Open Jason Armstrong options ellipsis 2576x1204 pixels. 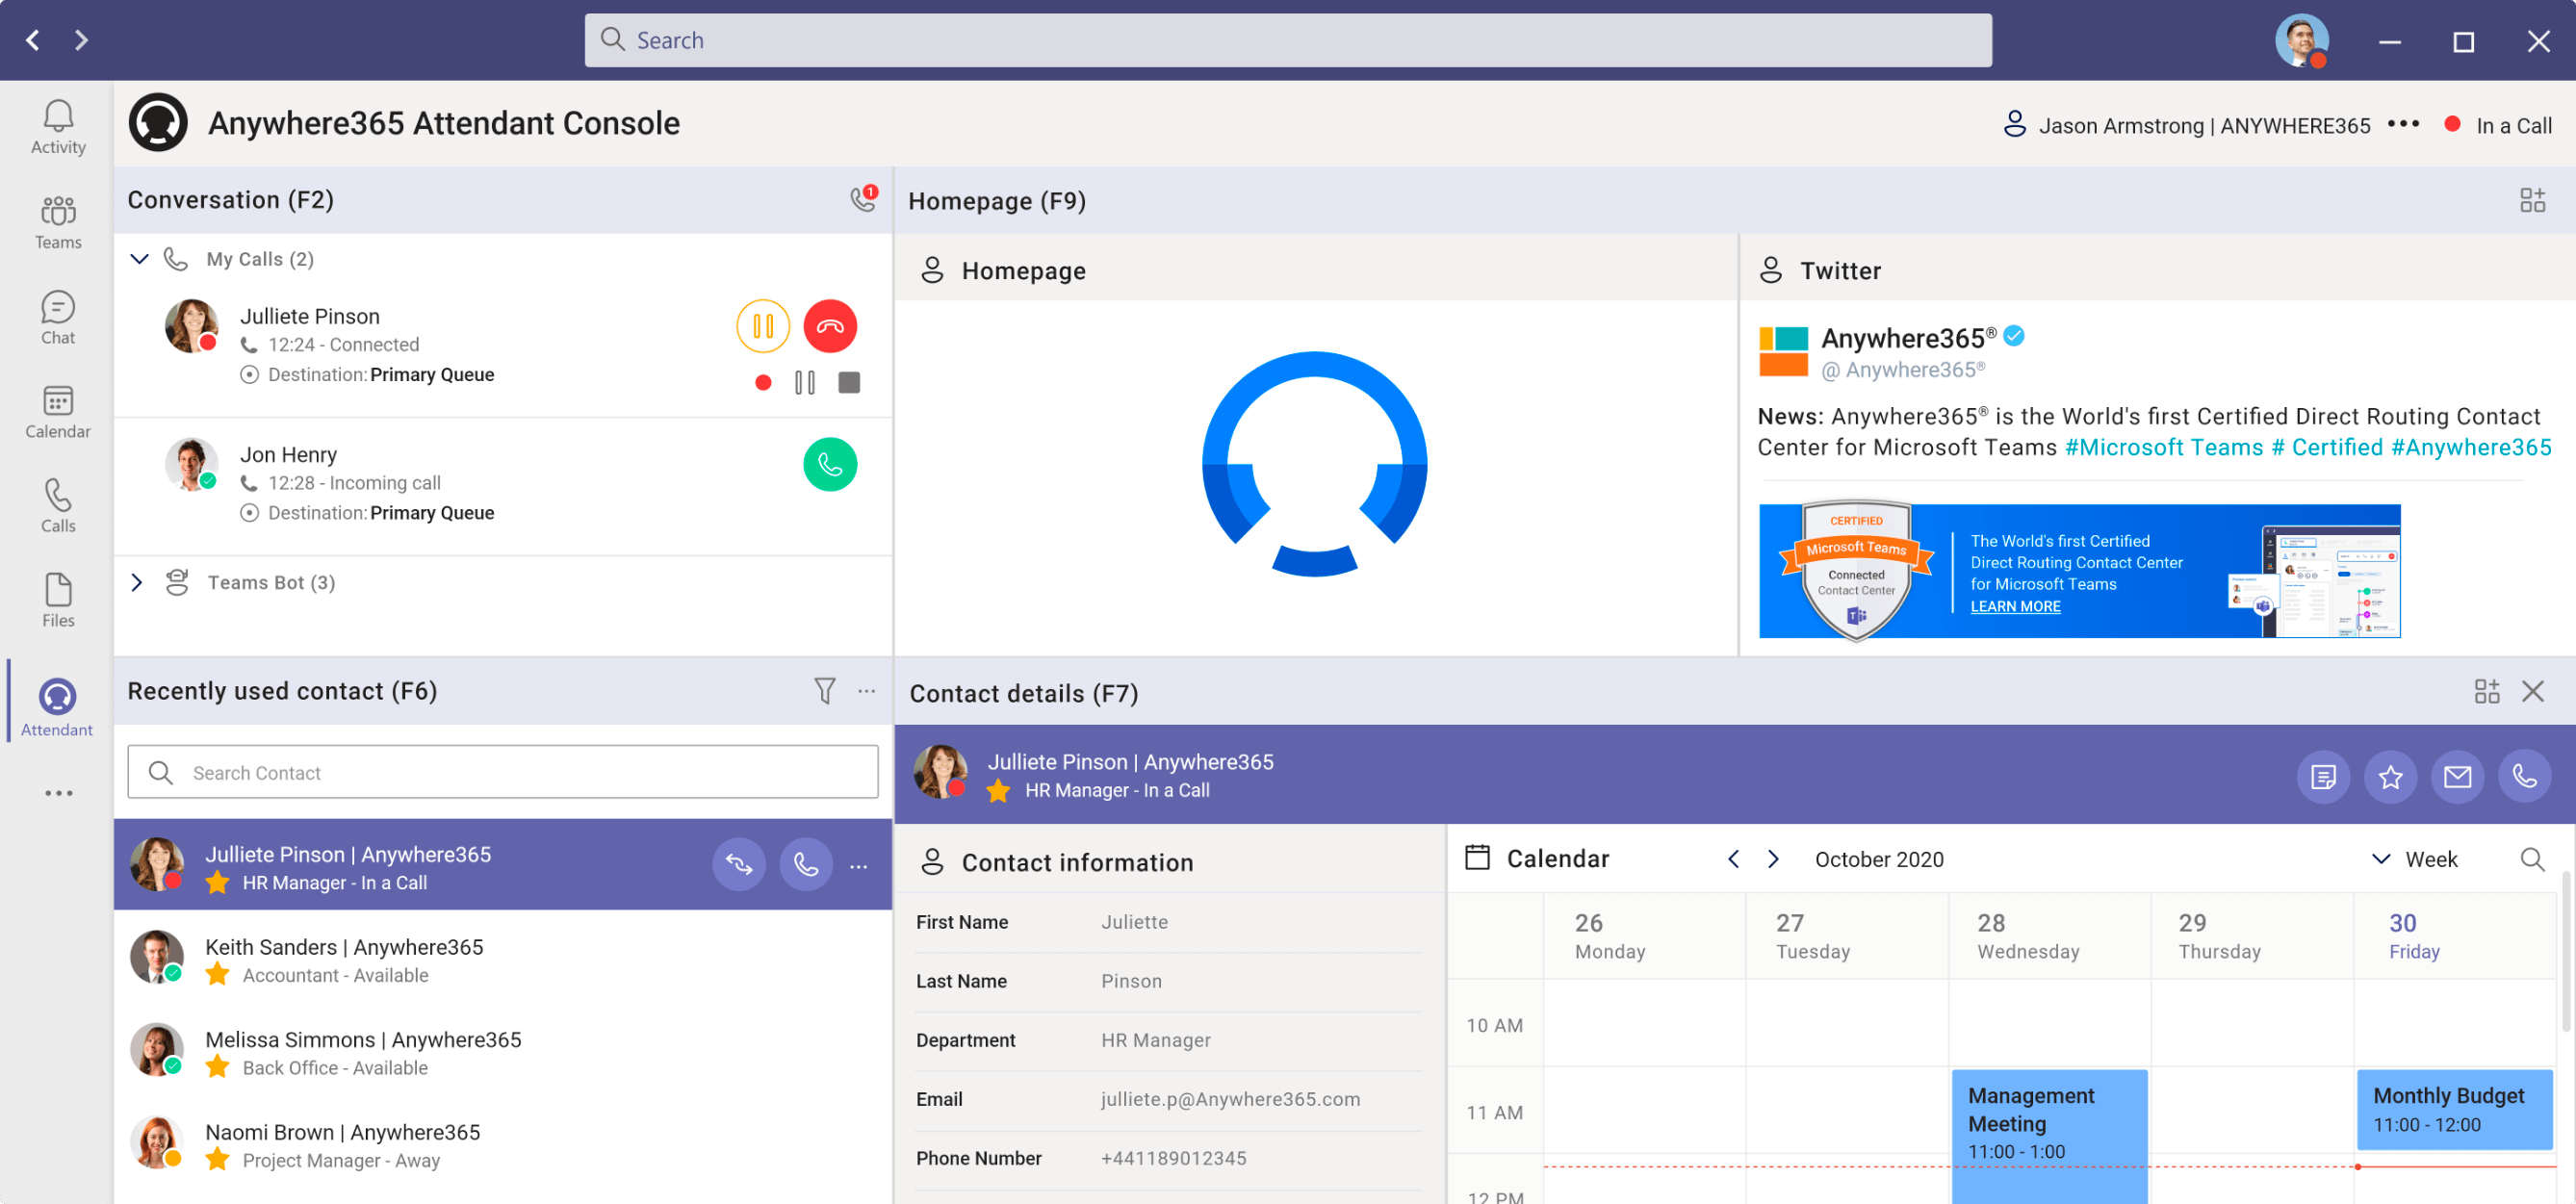pyautogui.click(x=2402, y=124)
